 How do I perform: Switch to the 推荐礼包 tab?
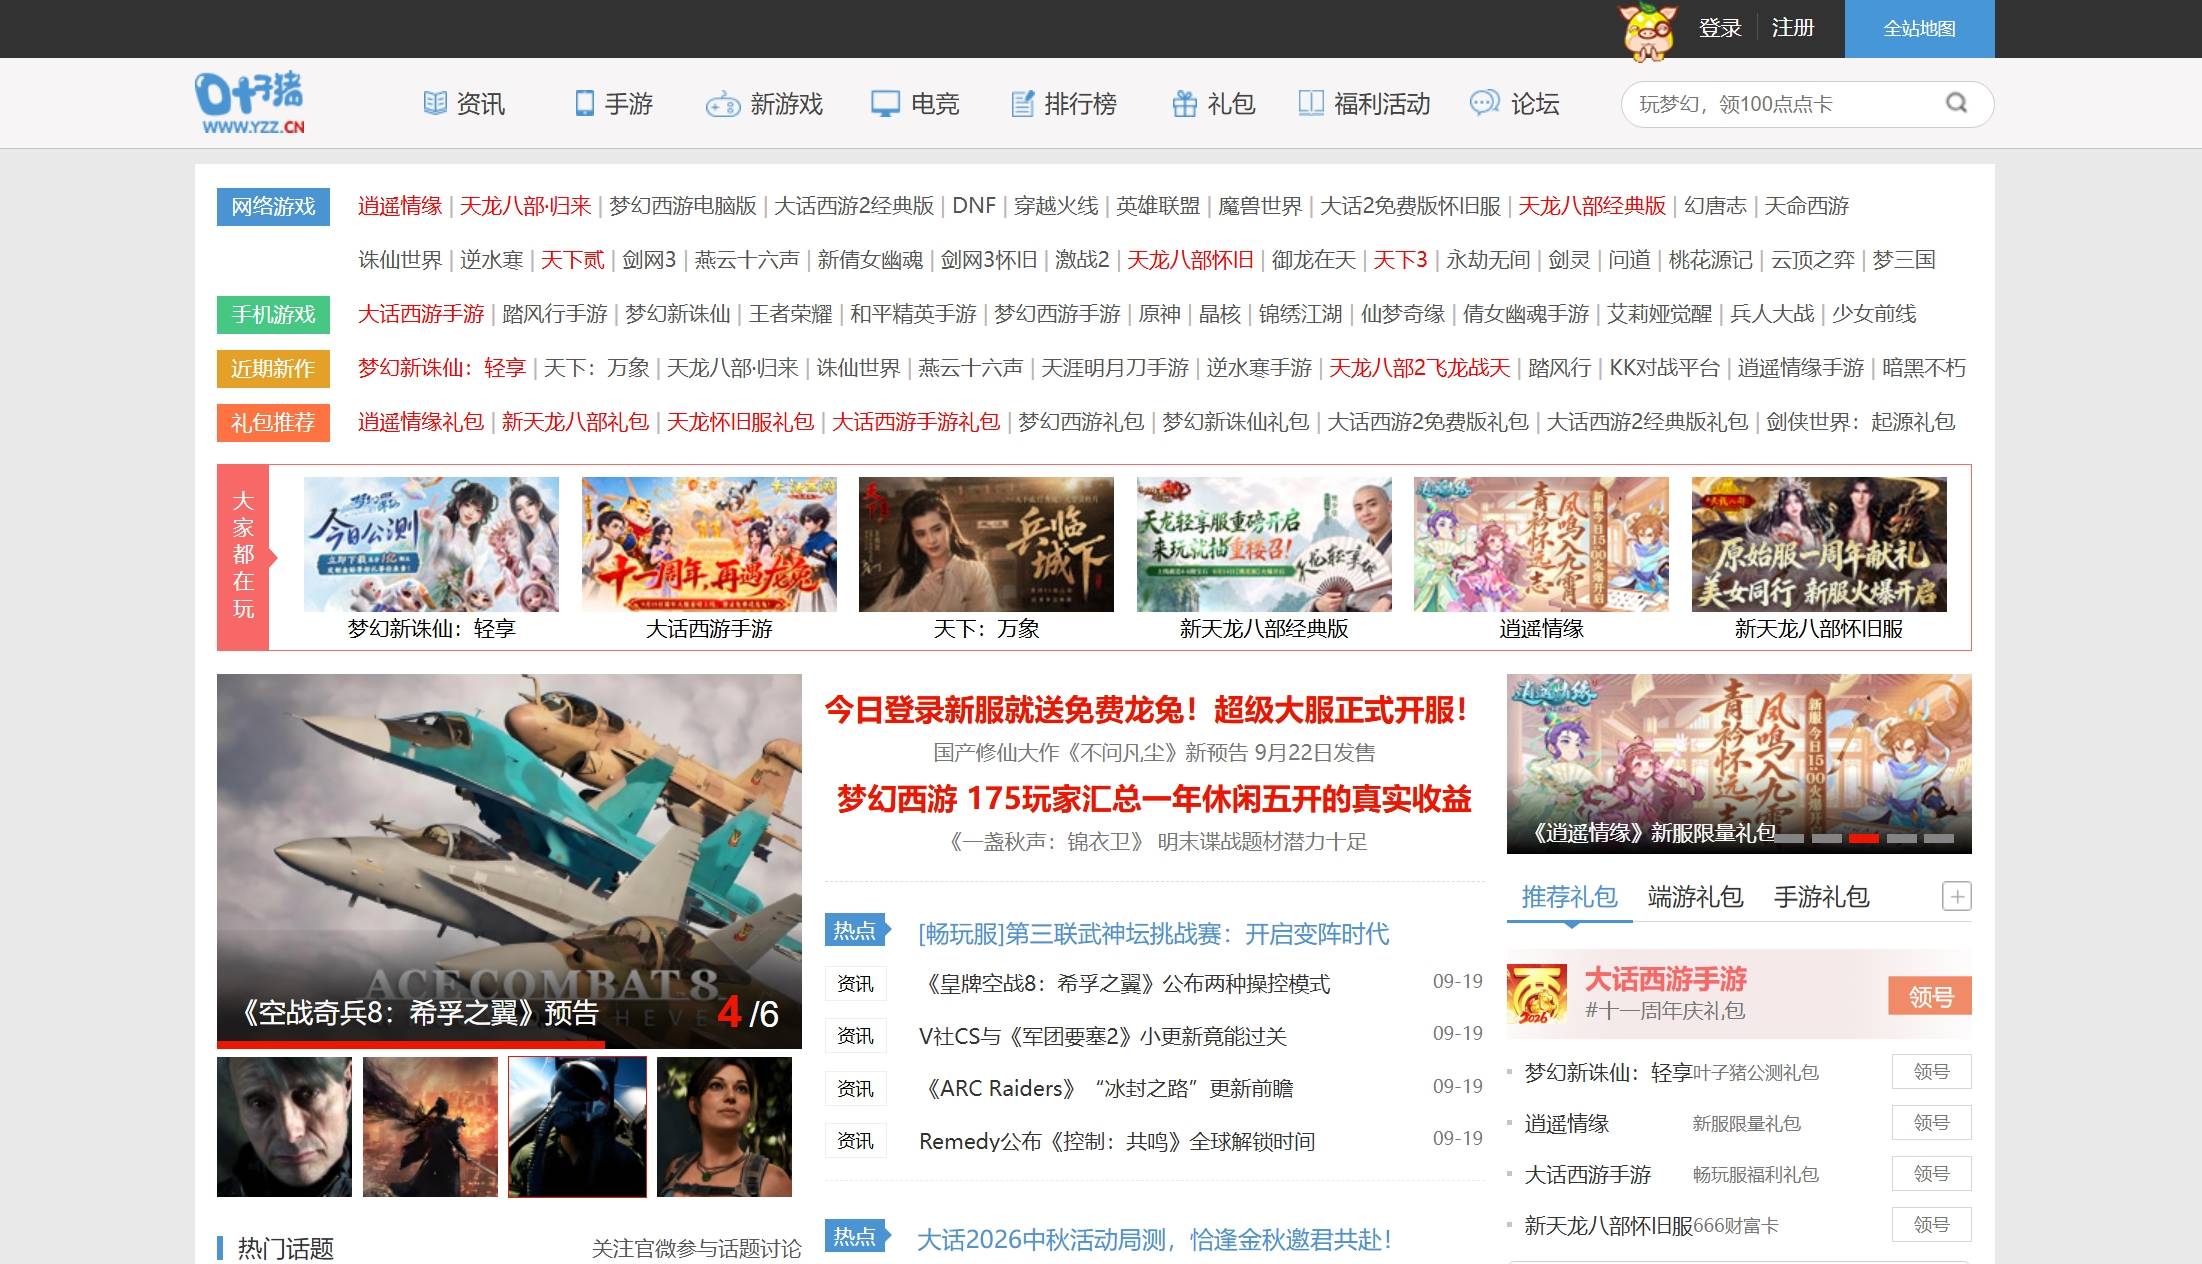tap(1569, 897)
